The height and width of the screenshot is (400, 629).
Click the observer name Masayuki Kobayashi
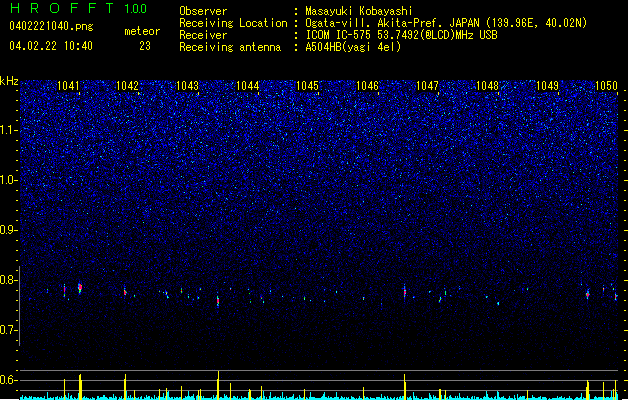pyautogui.click(x=359, y=11)
